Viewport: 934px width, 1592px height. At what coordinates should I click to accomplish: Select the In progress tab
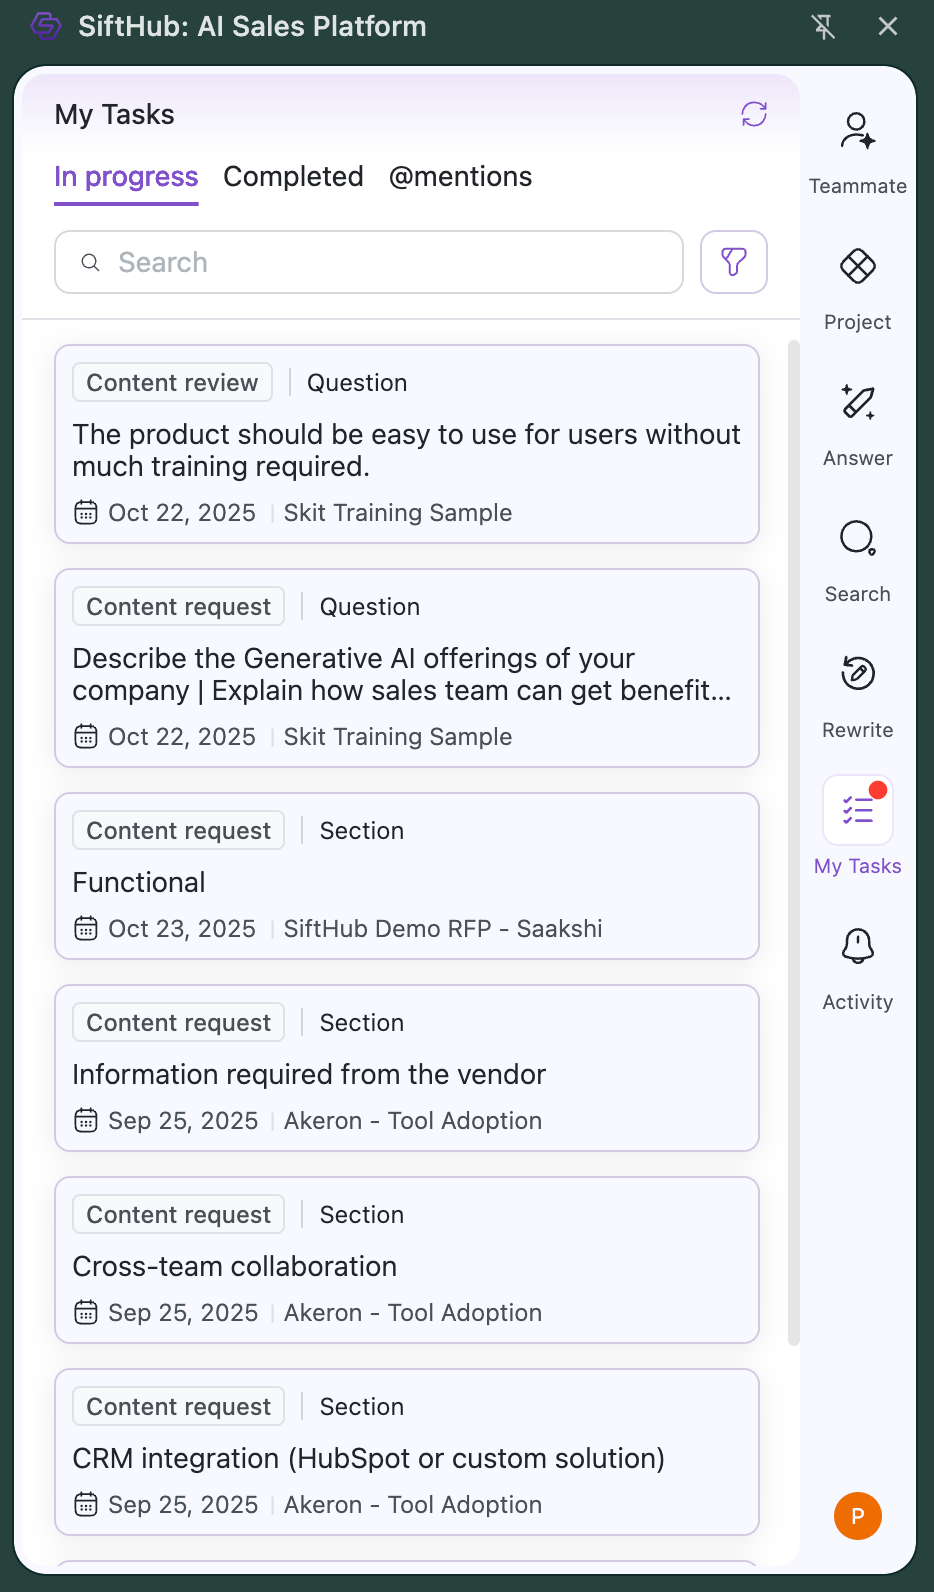coord(126,177)
